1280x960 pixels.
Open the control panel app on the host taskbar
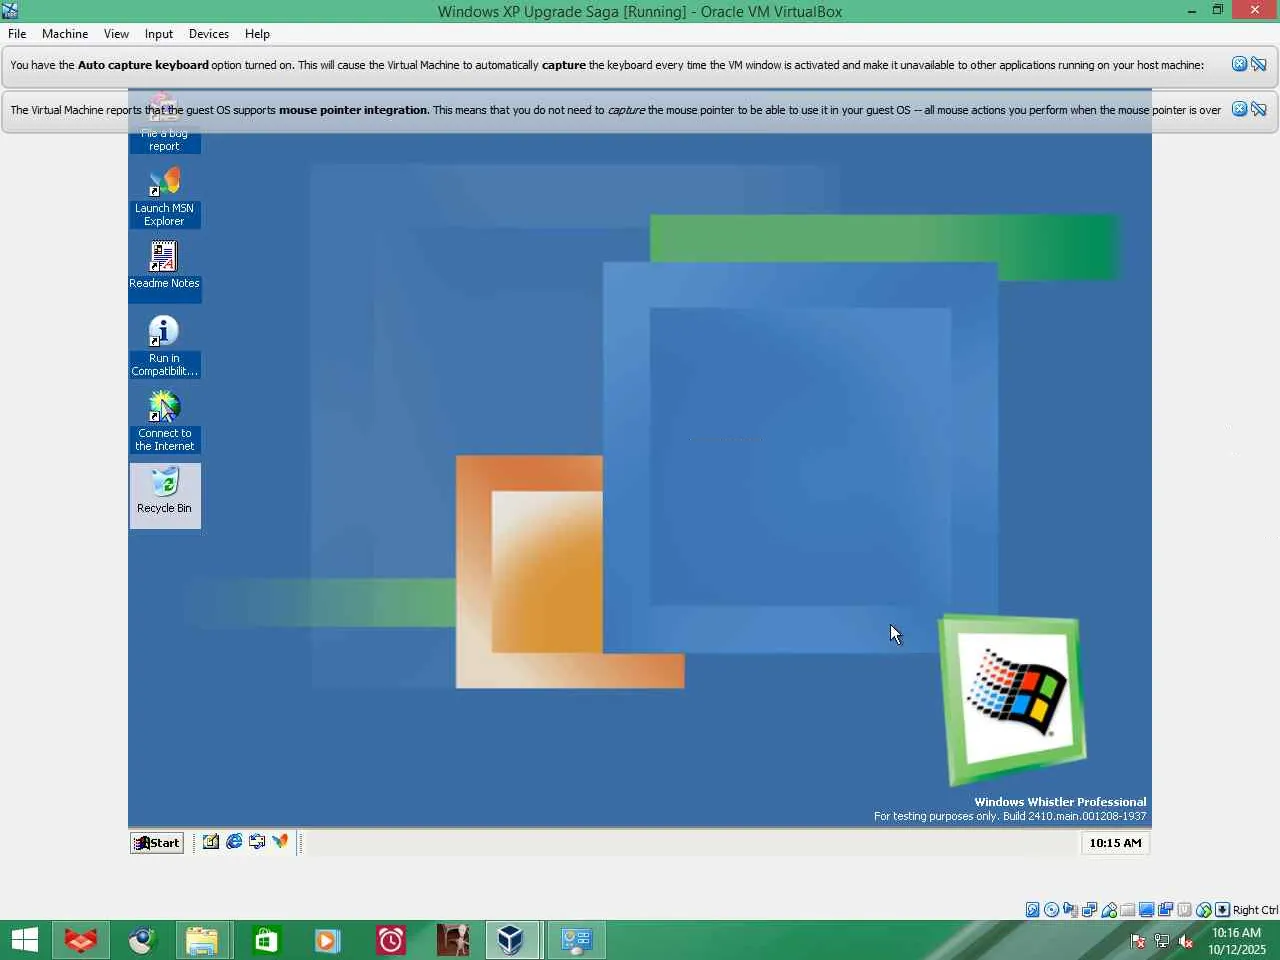point(576,940)
